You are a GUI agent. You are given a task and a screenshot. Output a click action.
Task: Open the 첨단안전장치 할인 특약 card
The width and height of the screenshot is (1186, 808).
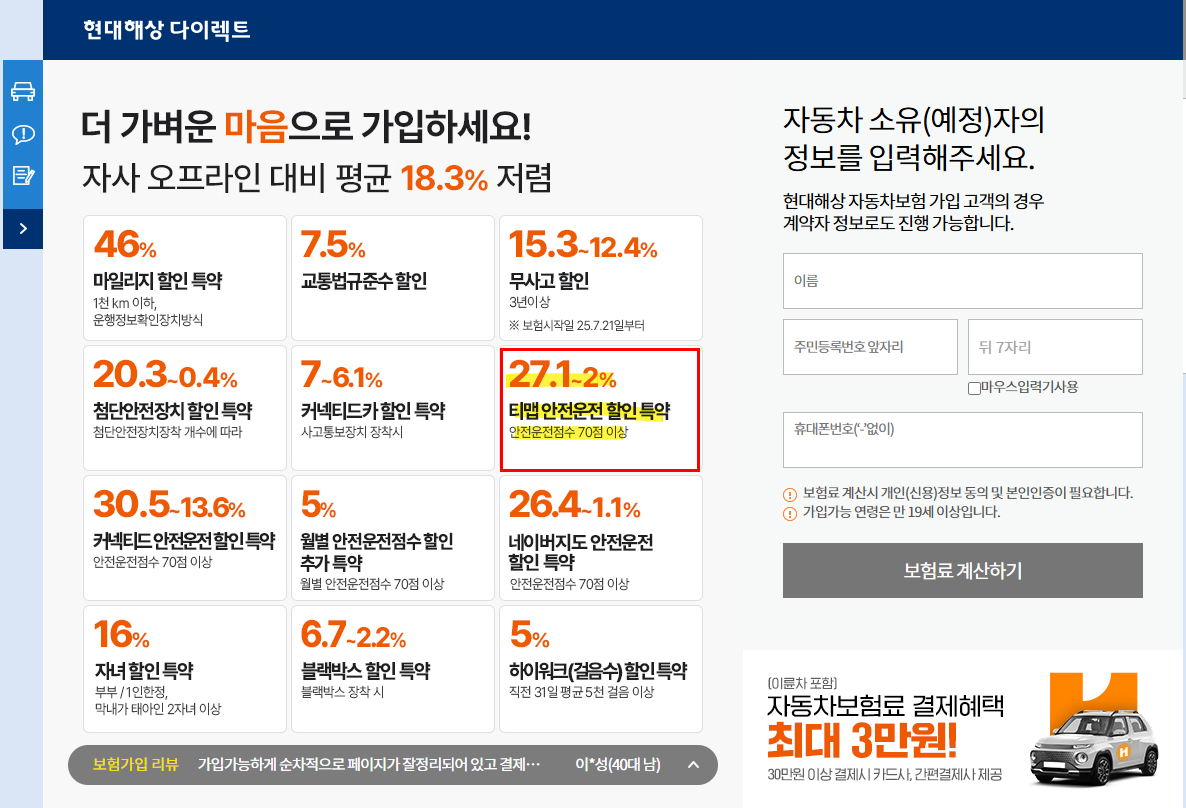[185, 408]
